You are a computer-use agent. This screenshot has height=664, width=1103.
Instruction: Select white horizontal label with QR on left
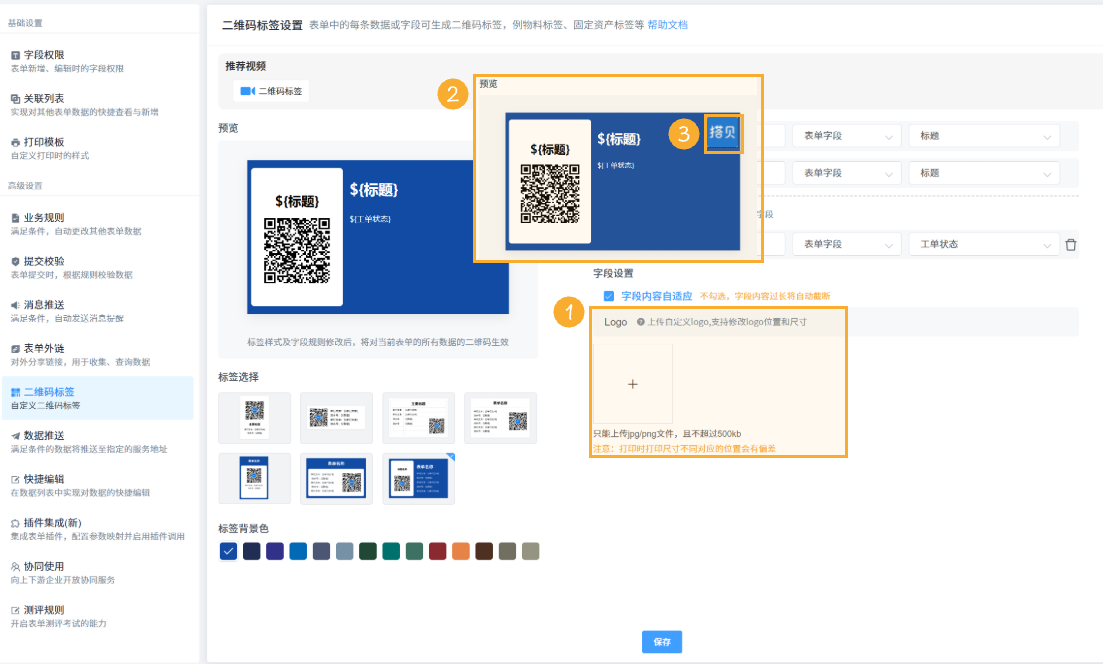[x=336, y=418]
